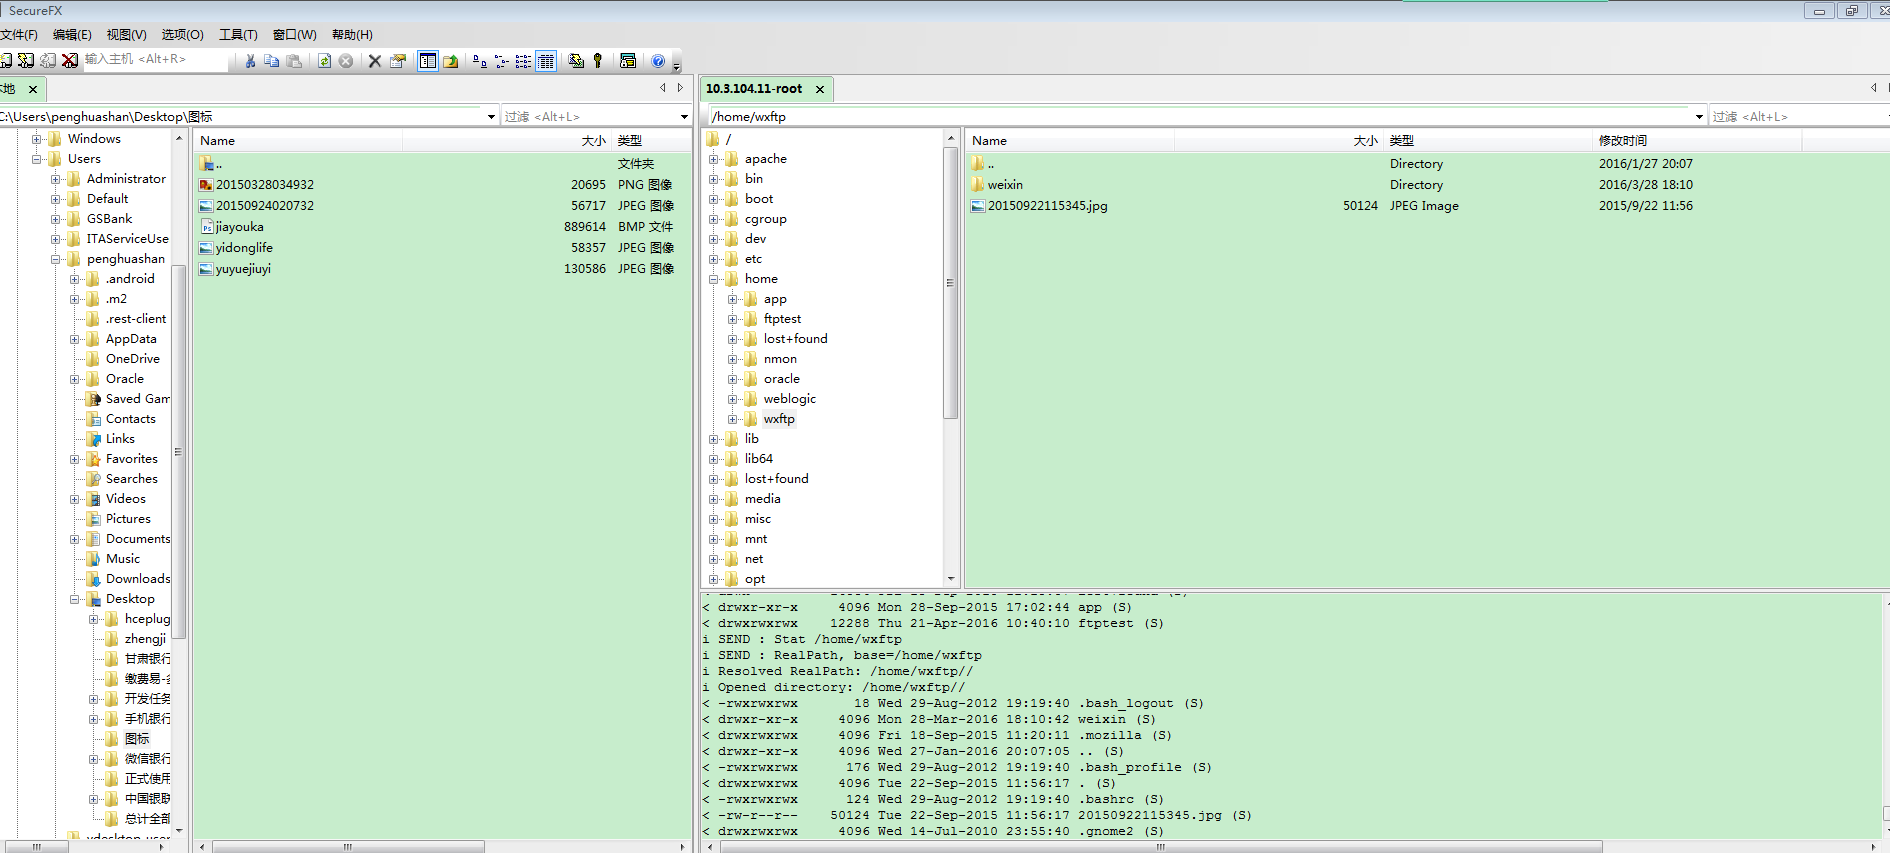Collapse the home folder in remote tree
Image resolution: width=1890 pixels, height=853 pixels.
(714, 279)
